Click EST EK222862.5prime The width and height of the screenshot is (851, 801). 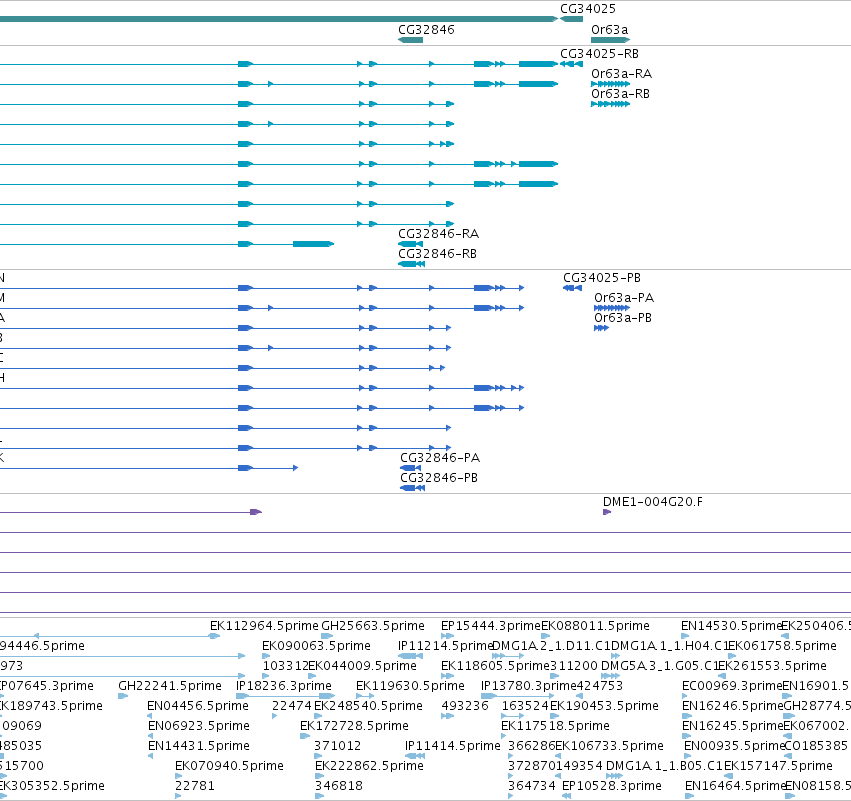click(369, 767)
